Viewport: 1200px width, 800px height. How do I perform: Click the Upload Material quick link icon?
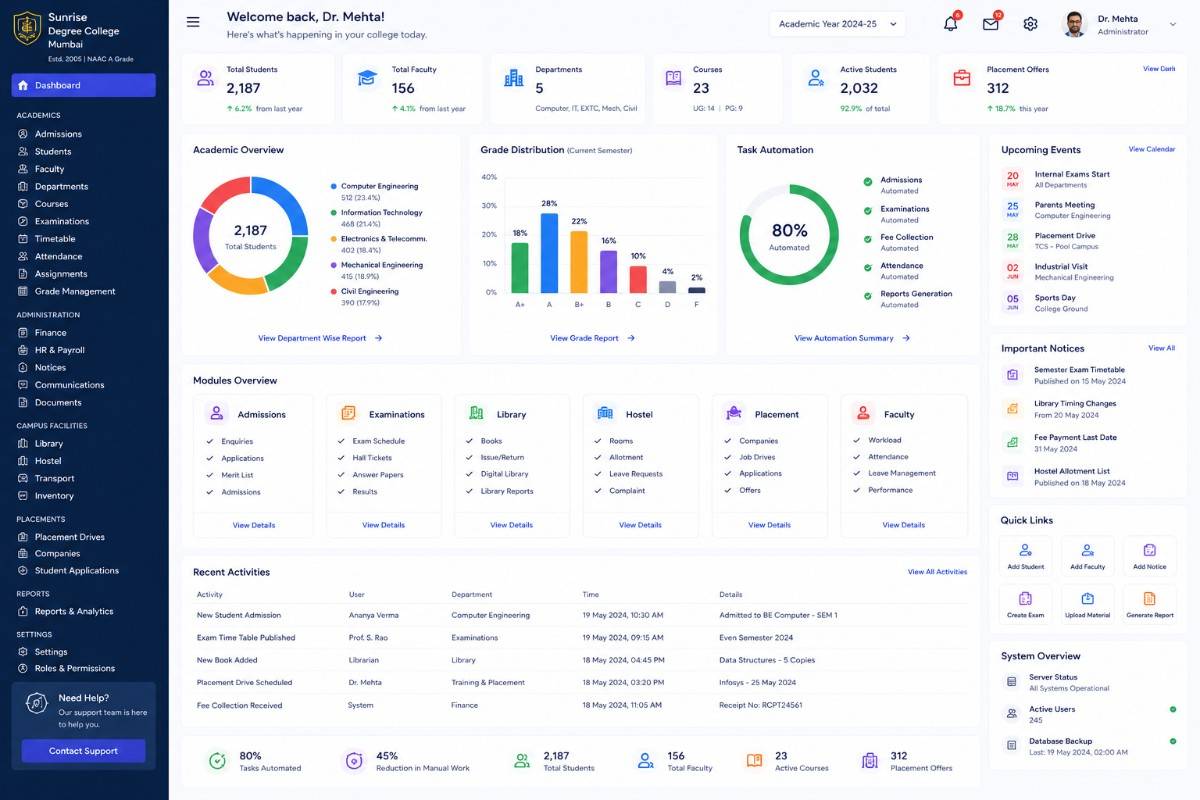pos(1087,598)
